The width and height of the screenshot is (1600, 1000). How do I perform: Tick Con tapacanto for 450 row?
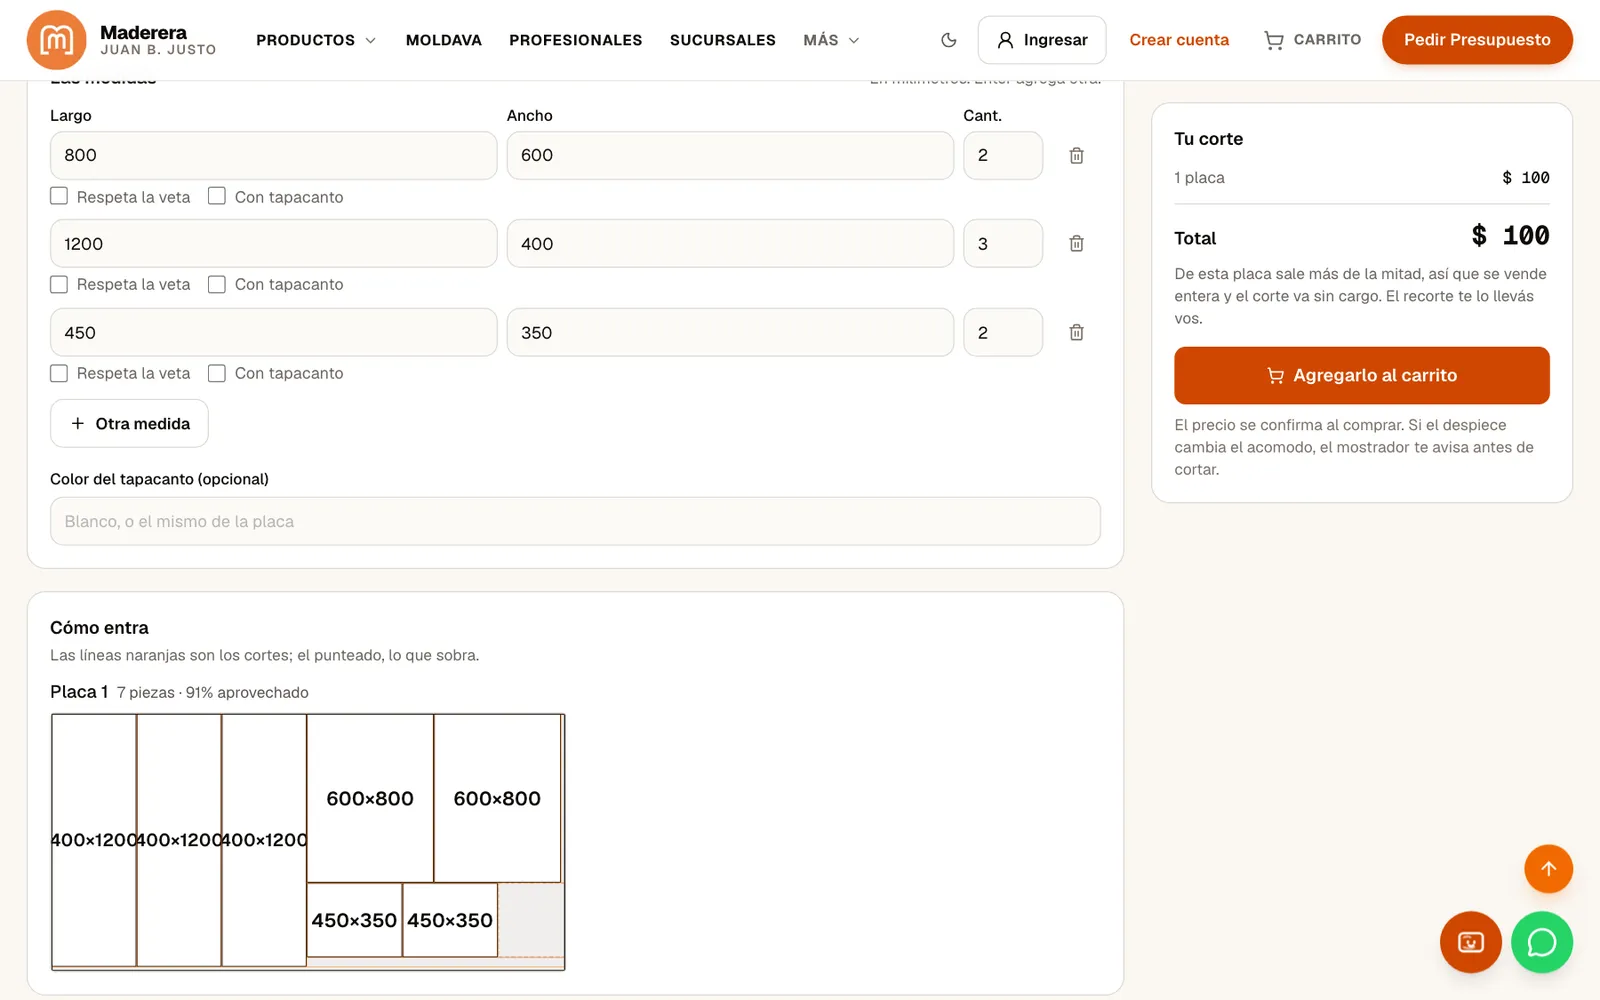pyautogui.click(x=216, y=373)
